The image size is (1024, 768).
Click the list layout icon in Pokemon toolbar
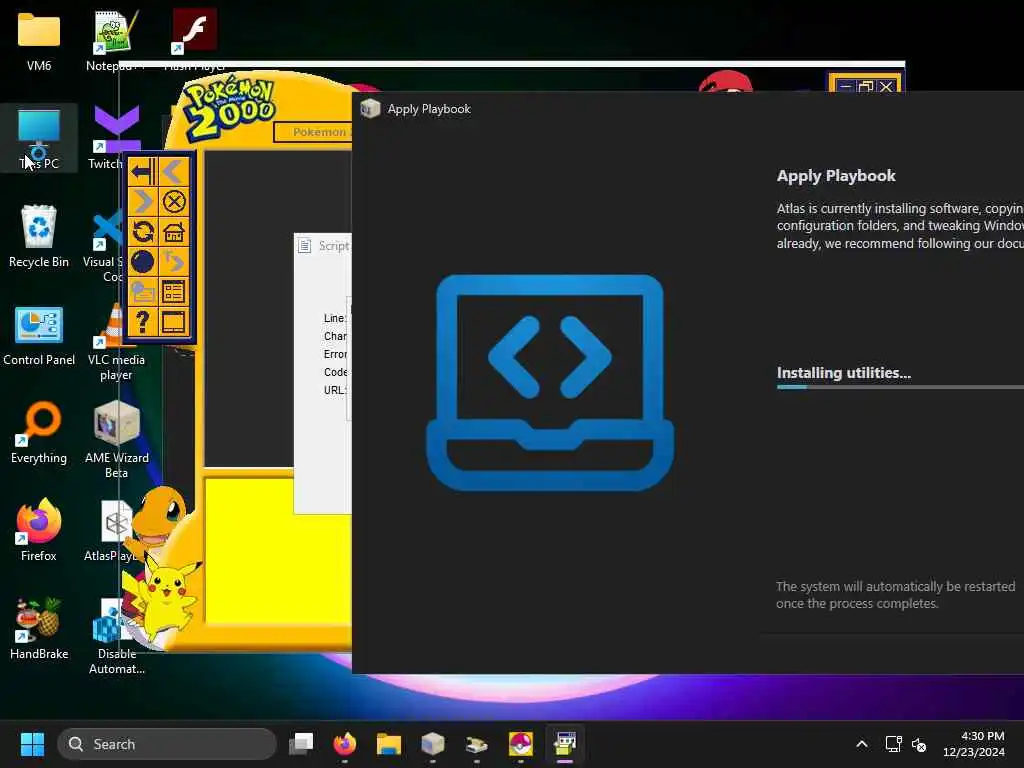click(x=174, y=292)
